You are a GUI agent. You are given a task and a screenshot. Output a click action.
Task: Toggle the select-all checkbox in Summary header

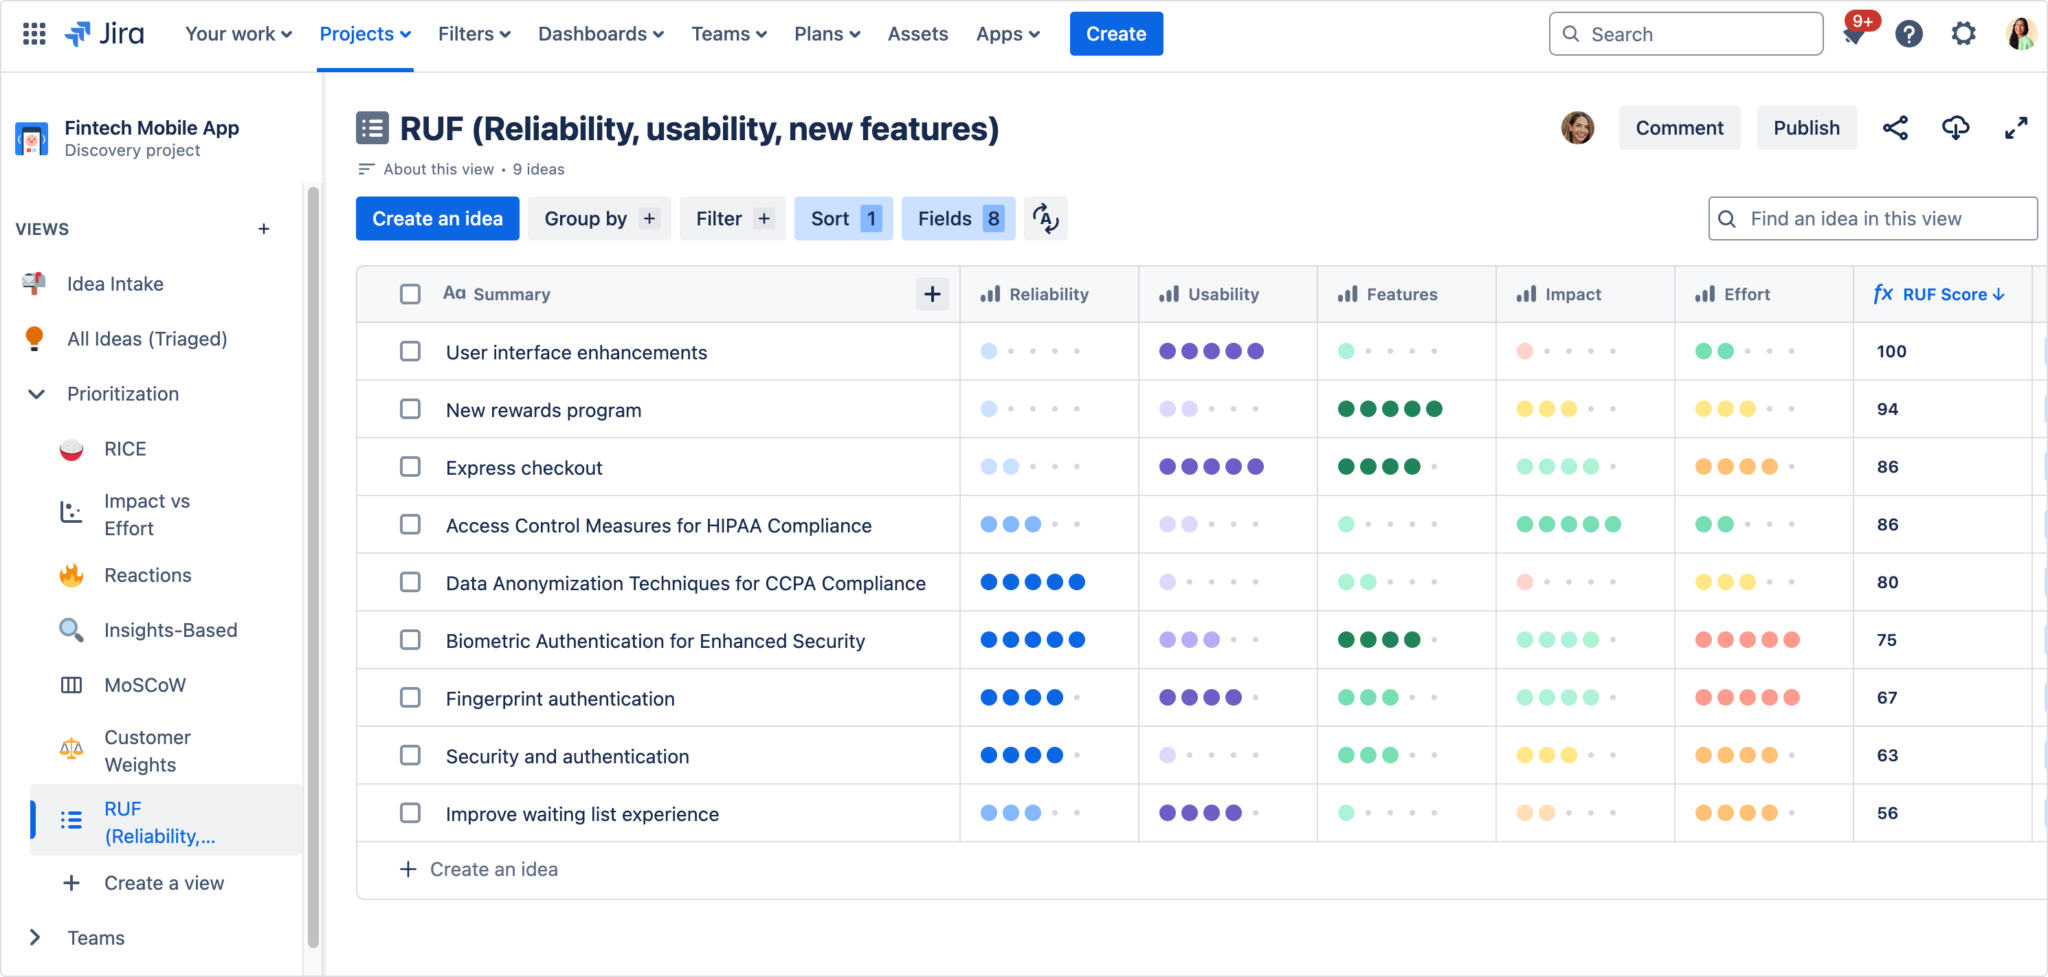point(410,294)
